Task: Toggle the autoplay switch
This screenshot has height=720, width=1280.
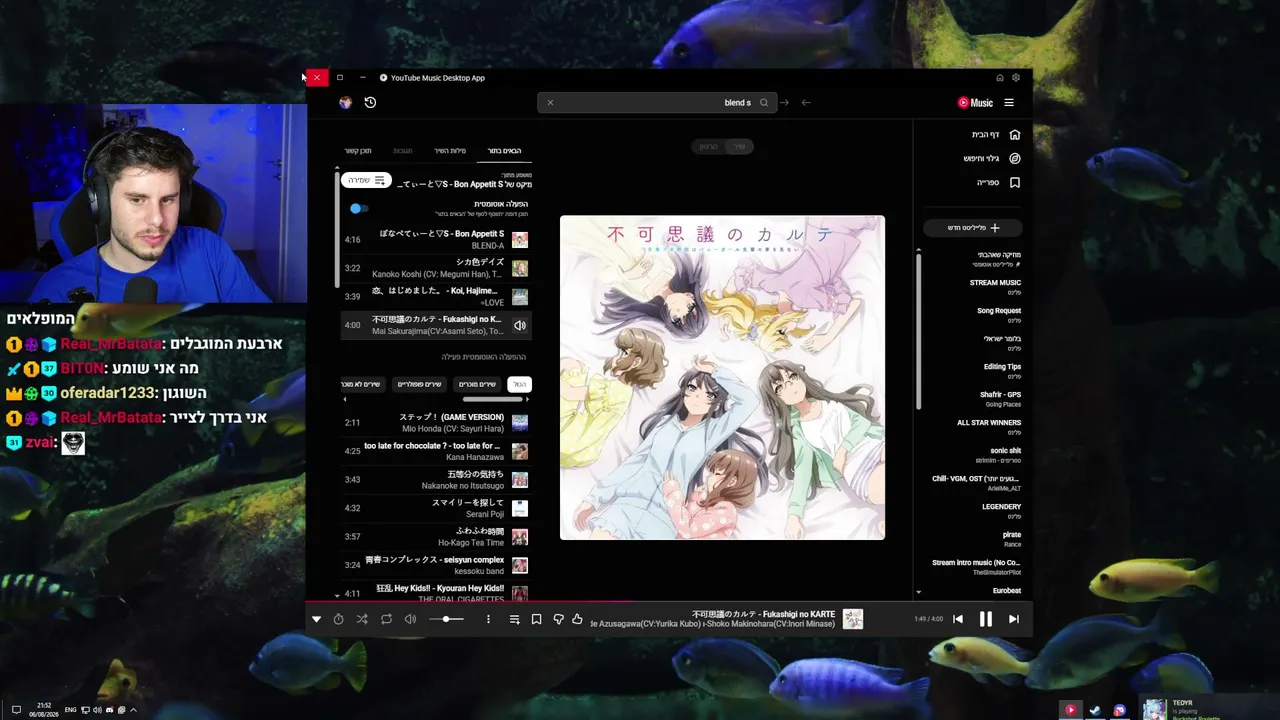Action: click(x=359, y=208)
